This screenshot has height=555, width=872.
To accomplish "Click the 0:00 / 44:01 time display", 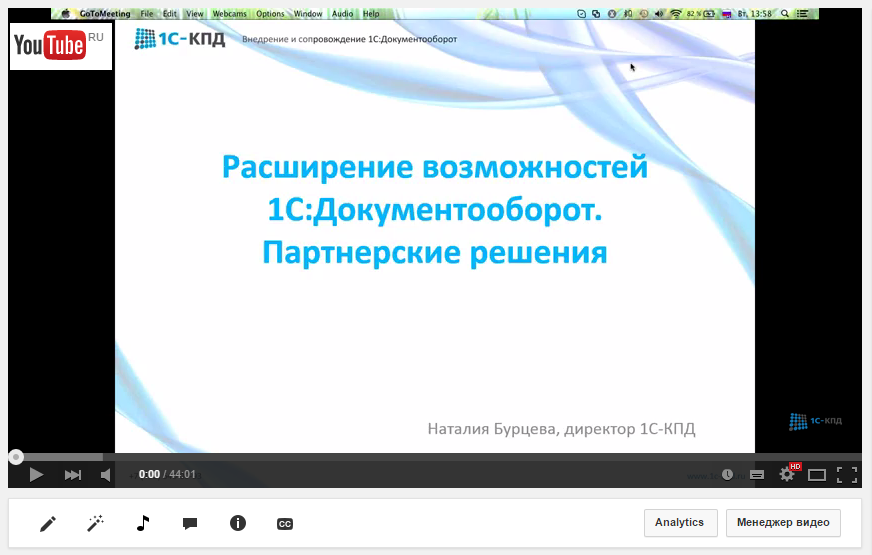I will (x=167, y=474).
